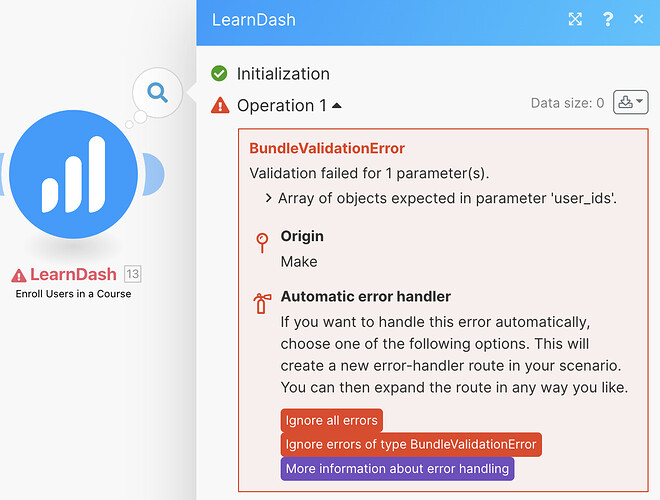This screenshot has width=660, height=500.
Task: Click the BundleValidationError heading
Action: 327,148
